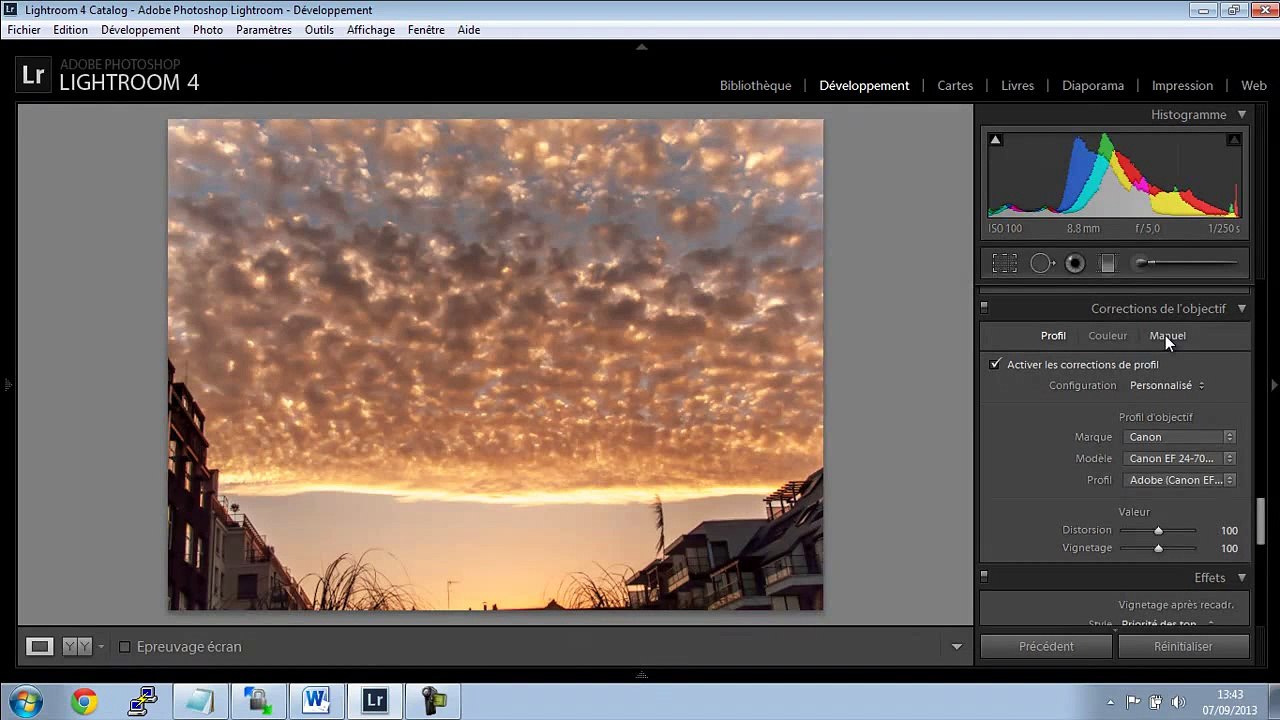
Task: Enable Epreuvage écran checkbox
Action: 125,647
